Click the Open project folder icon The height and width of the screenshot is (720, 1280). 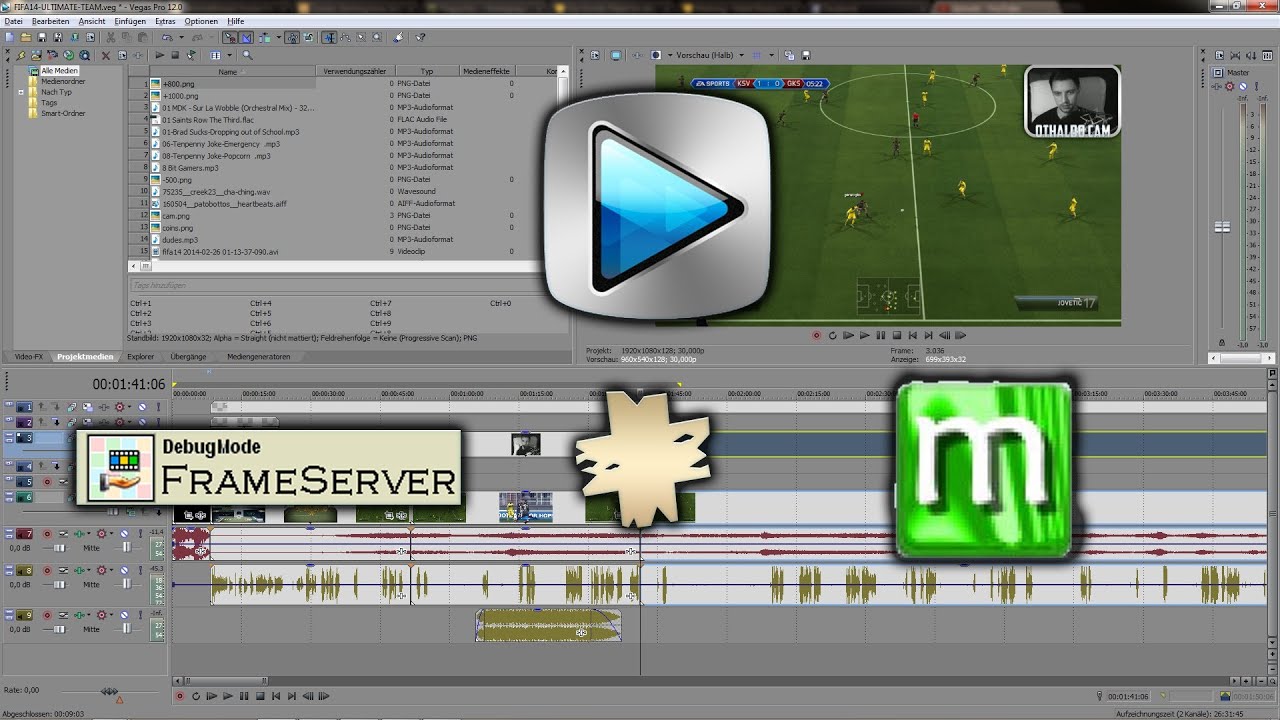coord(26,37)
